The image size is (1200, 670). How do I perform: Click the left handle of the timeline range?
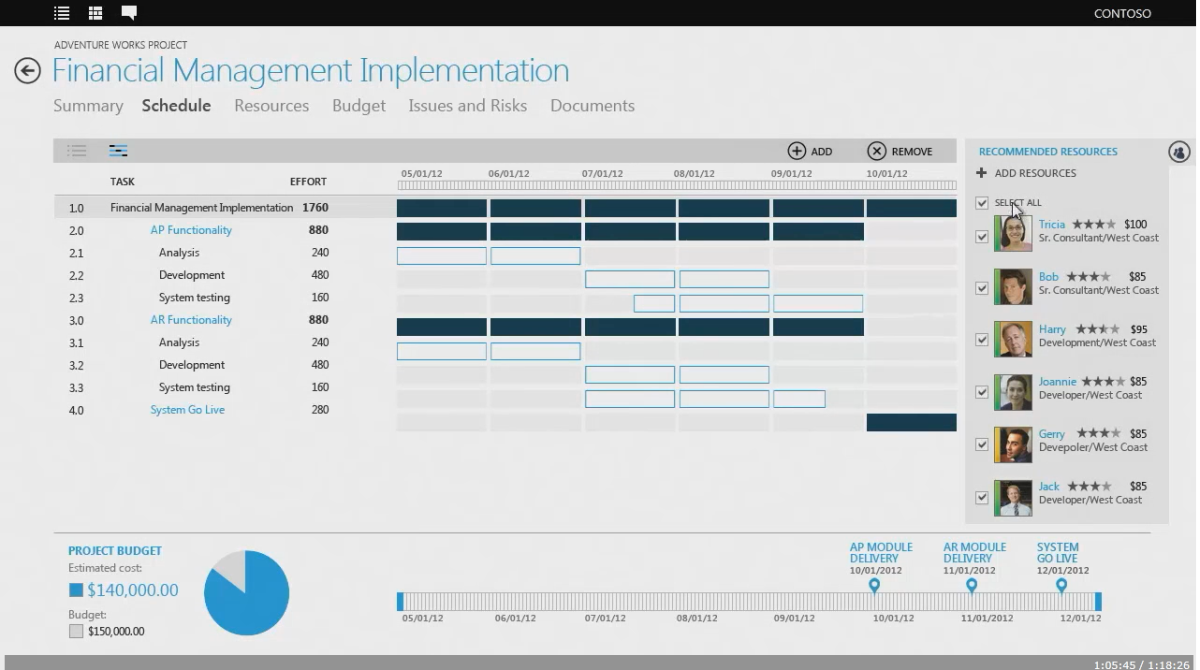[400, 601]
